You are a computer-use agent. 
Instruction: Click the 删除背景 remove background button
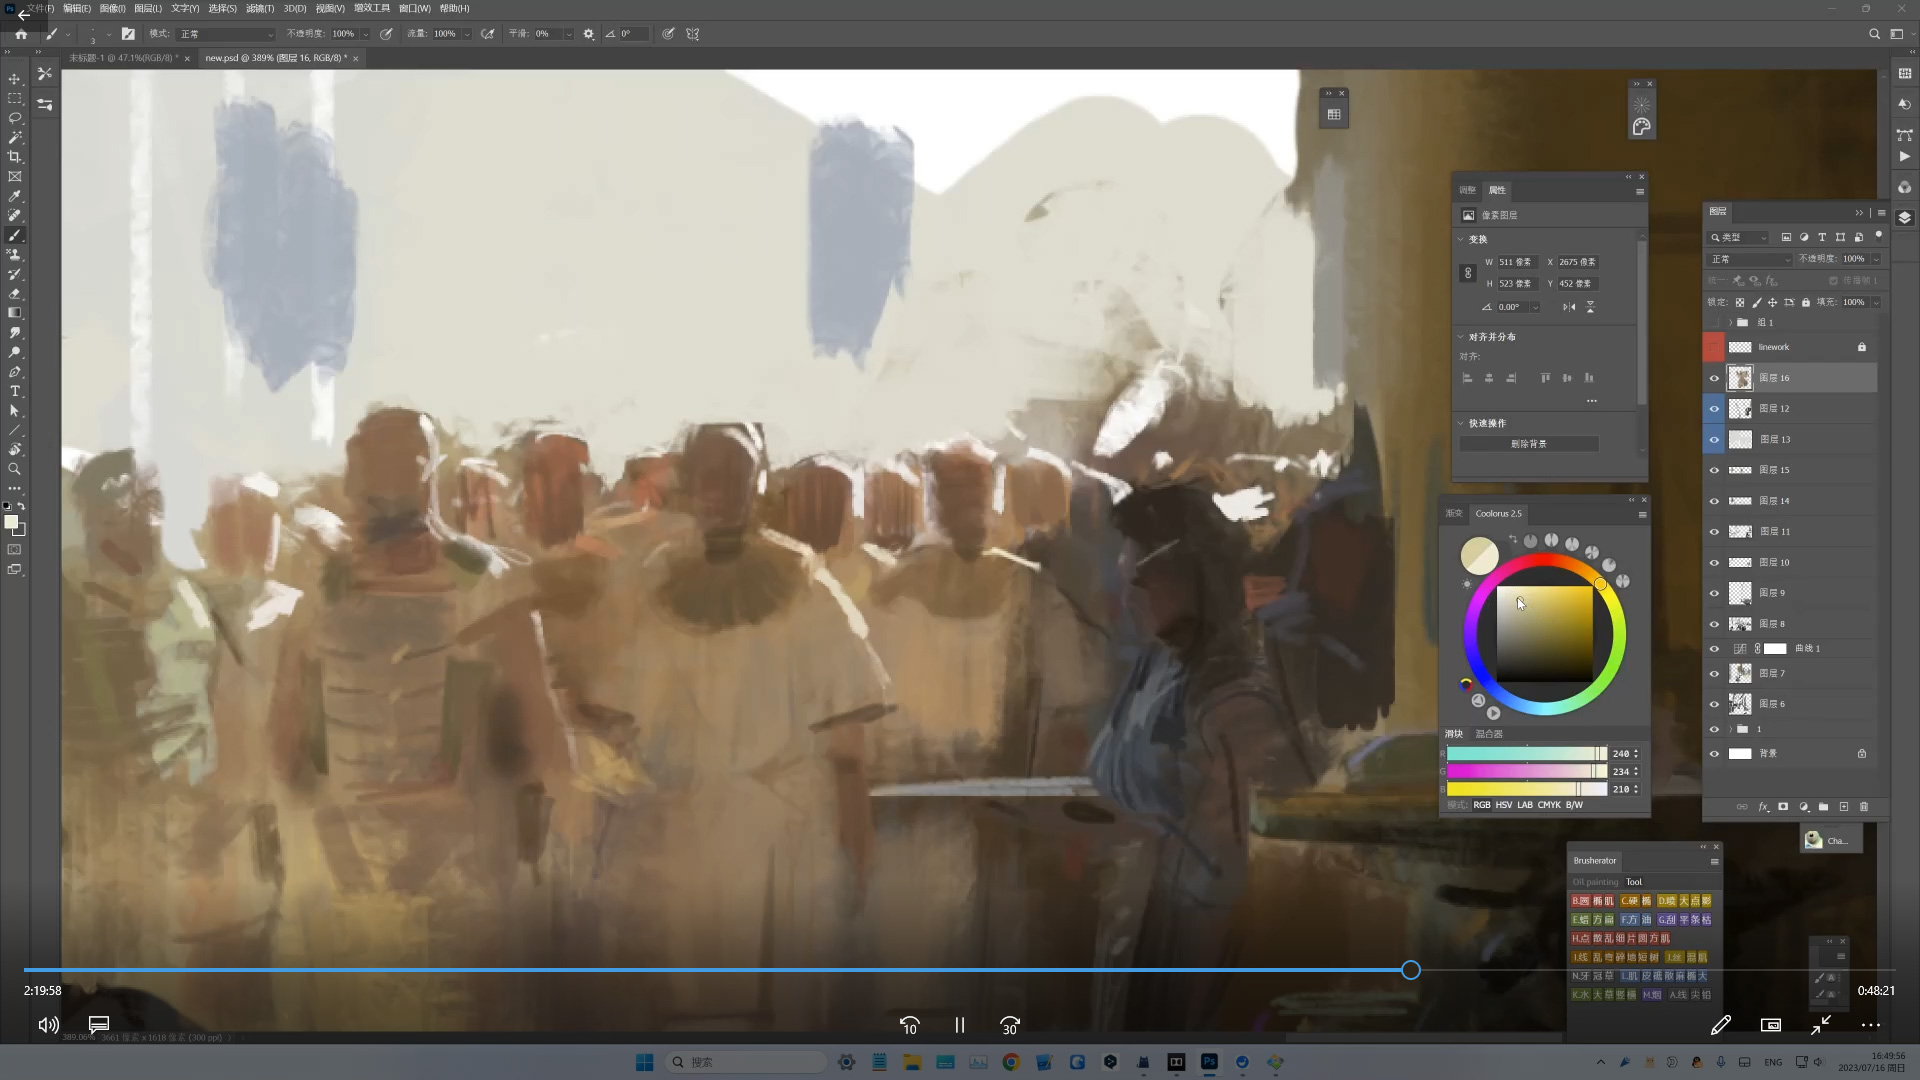pyautogui.click(x=1529, y=444)
